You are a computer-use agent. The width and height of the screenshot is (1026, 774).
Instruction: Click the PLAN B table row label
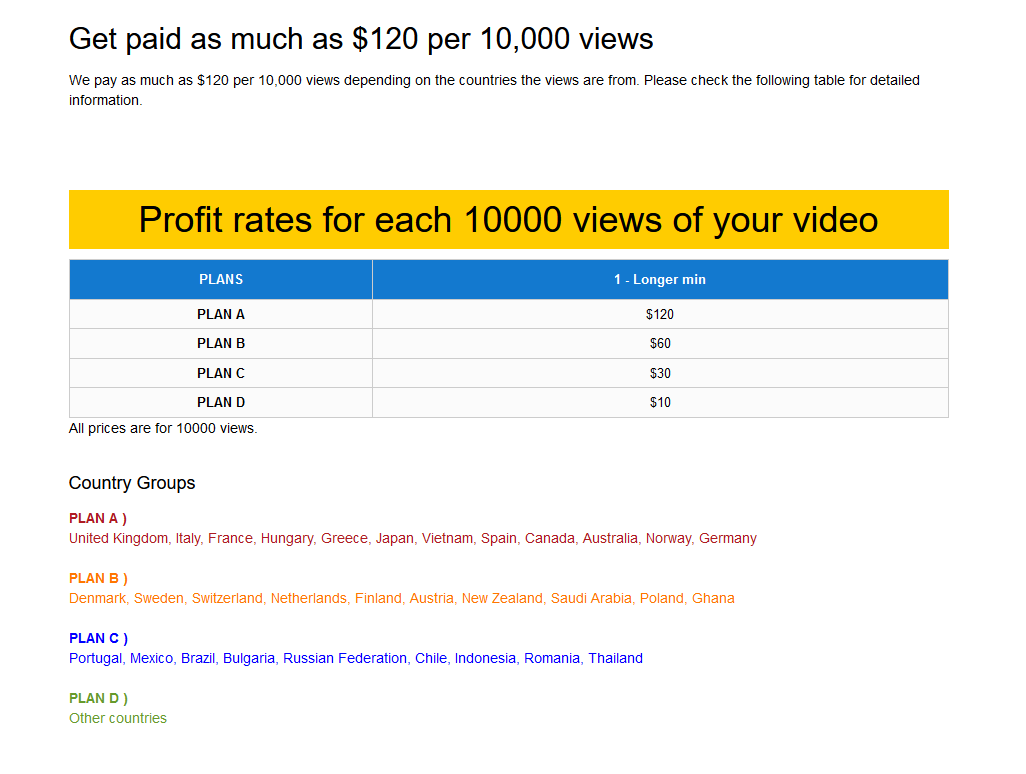pyautogui.click(x=221, y=343)
